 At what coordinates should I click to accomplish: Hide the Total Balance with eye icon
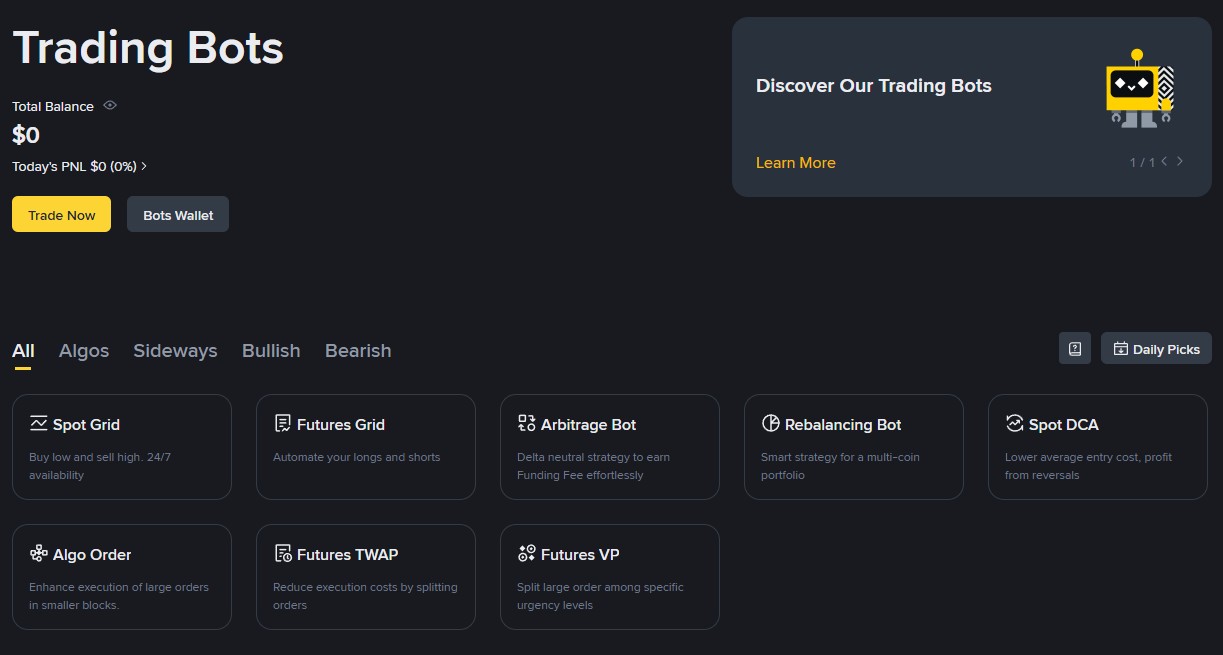110,105
